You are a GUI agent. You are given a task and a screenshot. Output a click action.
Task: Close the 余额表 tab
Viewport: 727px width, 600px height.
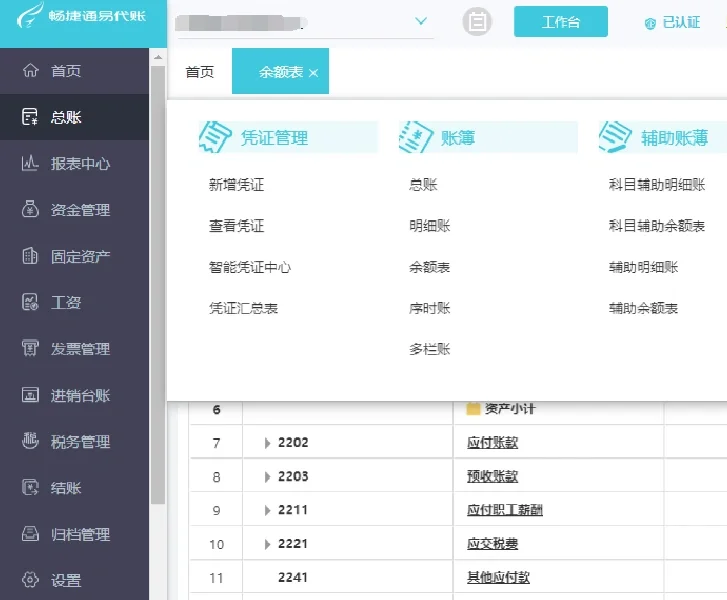[x=313, y=73]
